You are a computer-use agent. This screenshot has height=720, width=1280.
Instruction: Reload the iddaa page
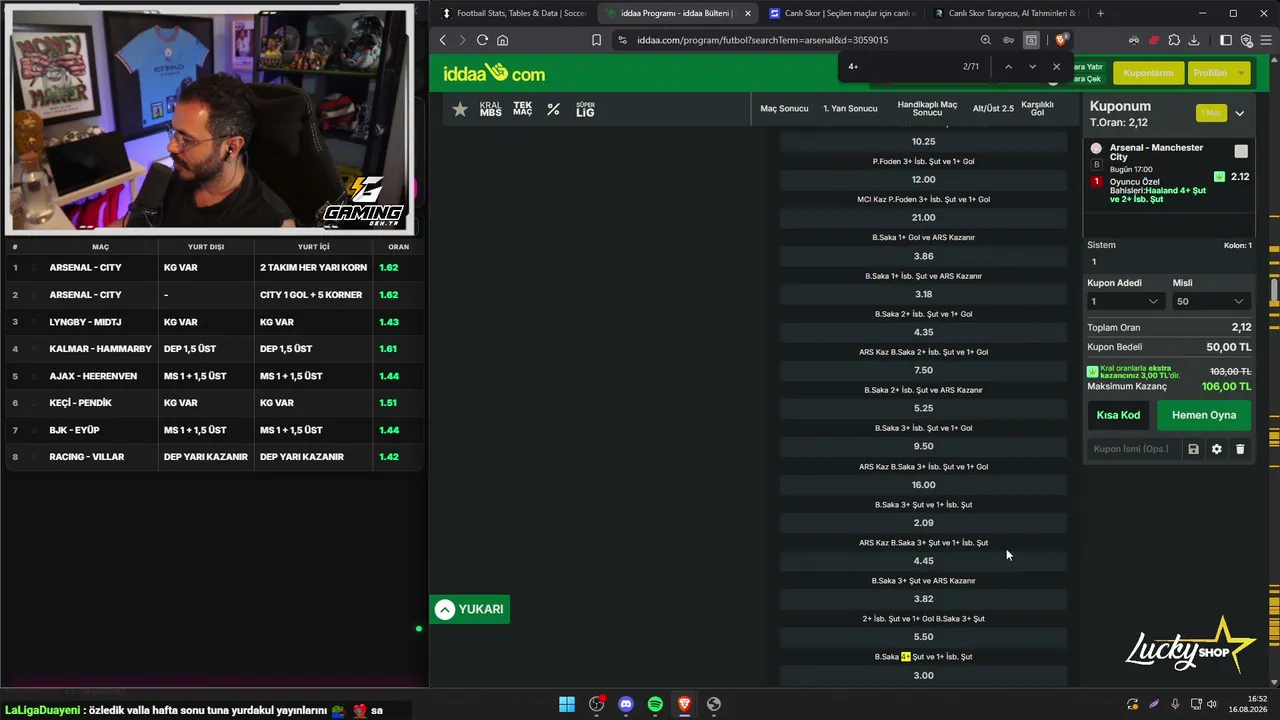tap(482, 40)
